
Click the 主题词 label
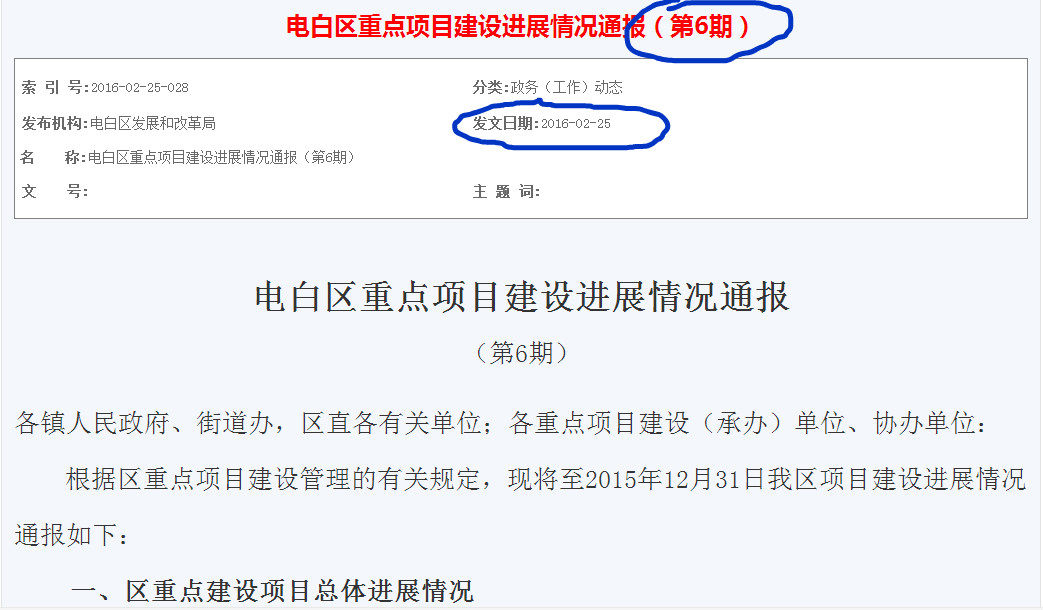pyautogui.click(x=506, y=192)
